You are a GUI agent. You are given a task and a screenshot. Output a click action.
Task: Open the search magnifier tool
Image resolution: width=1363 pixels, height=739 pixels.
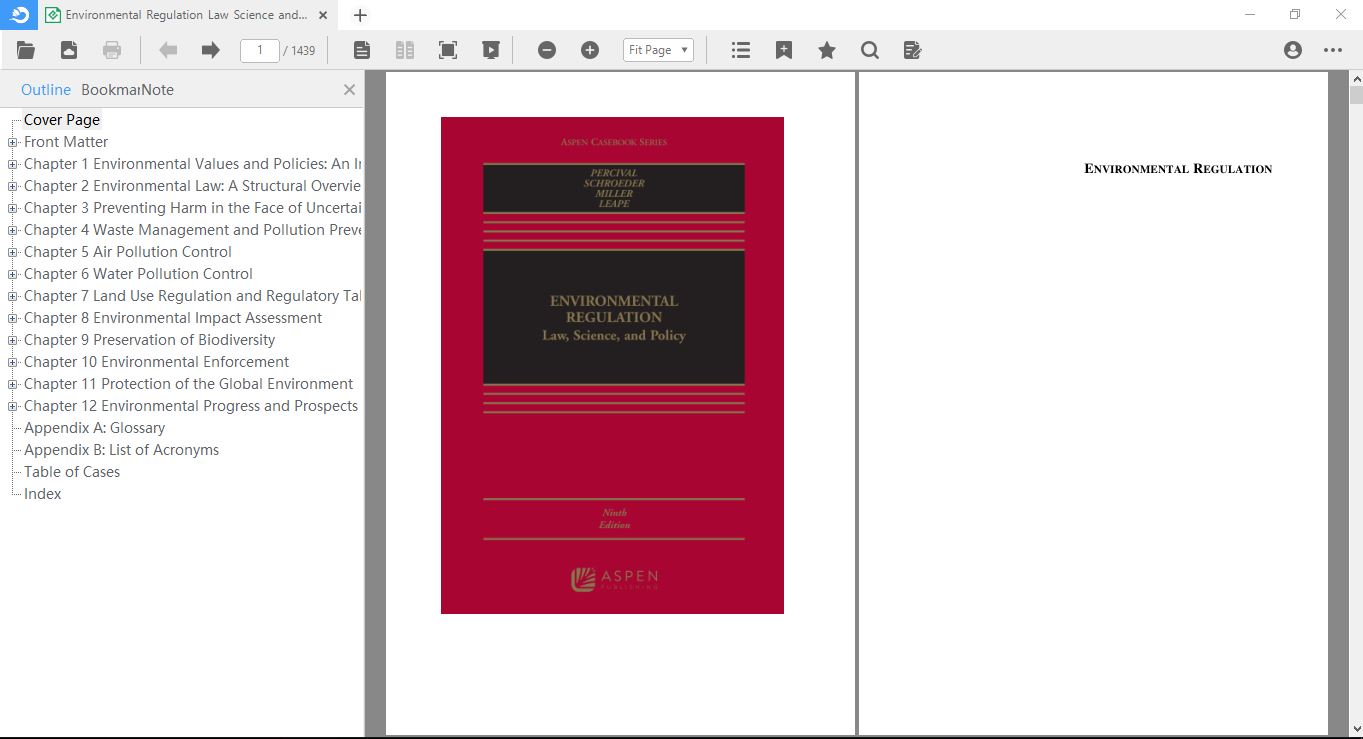click(870, 50)
